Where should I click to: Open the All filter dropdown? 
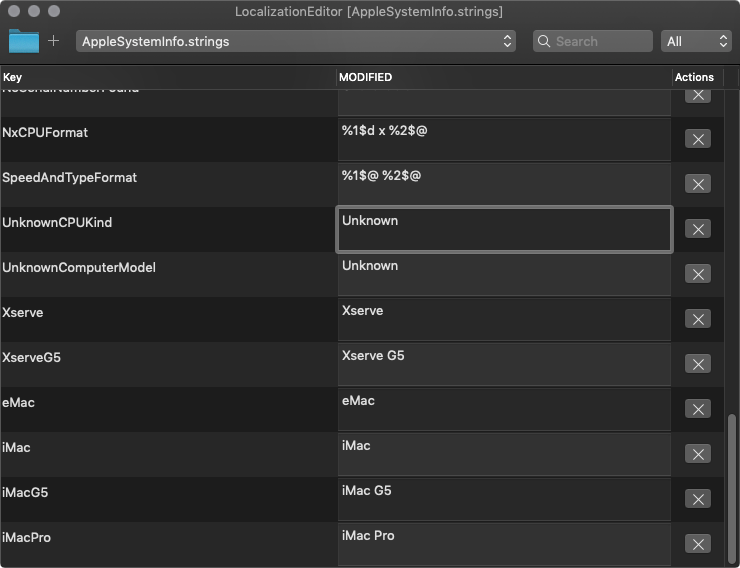(x=696, y=42)
